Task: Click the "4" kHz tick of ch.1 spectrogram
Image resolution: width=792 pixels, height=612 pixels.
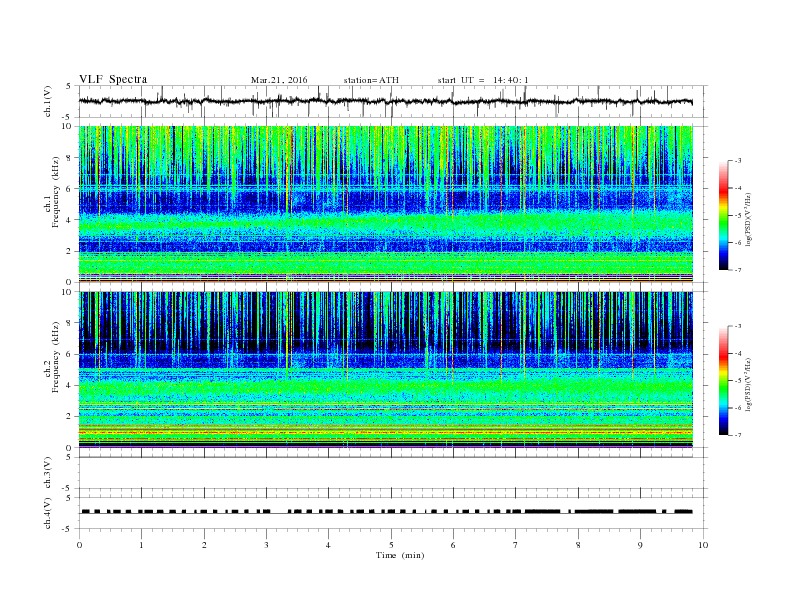Action: click(x=69, y=220)
